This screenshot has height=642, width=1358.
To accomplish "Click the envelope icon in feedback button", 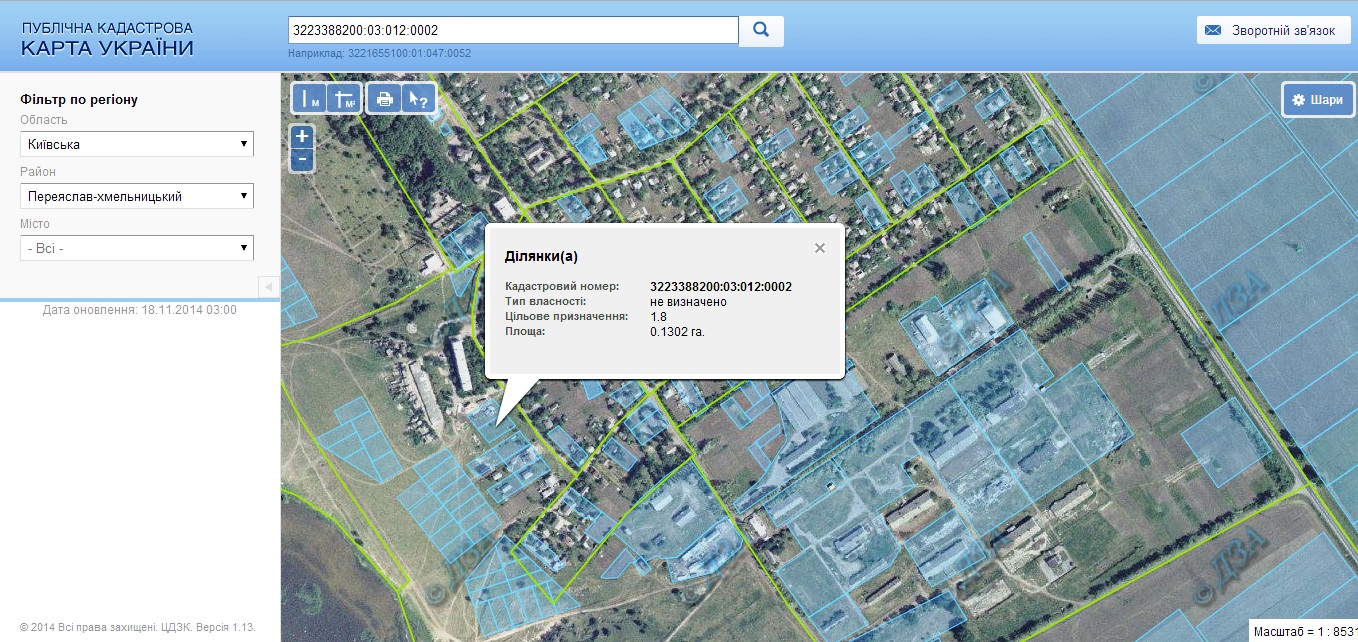I will pos(1213,31).
